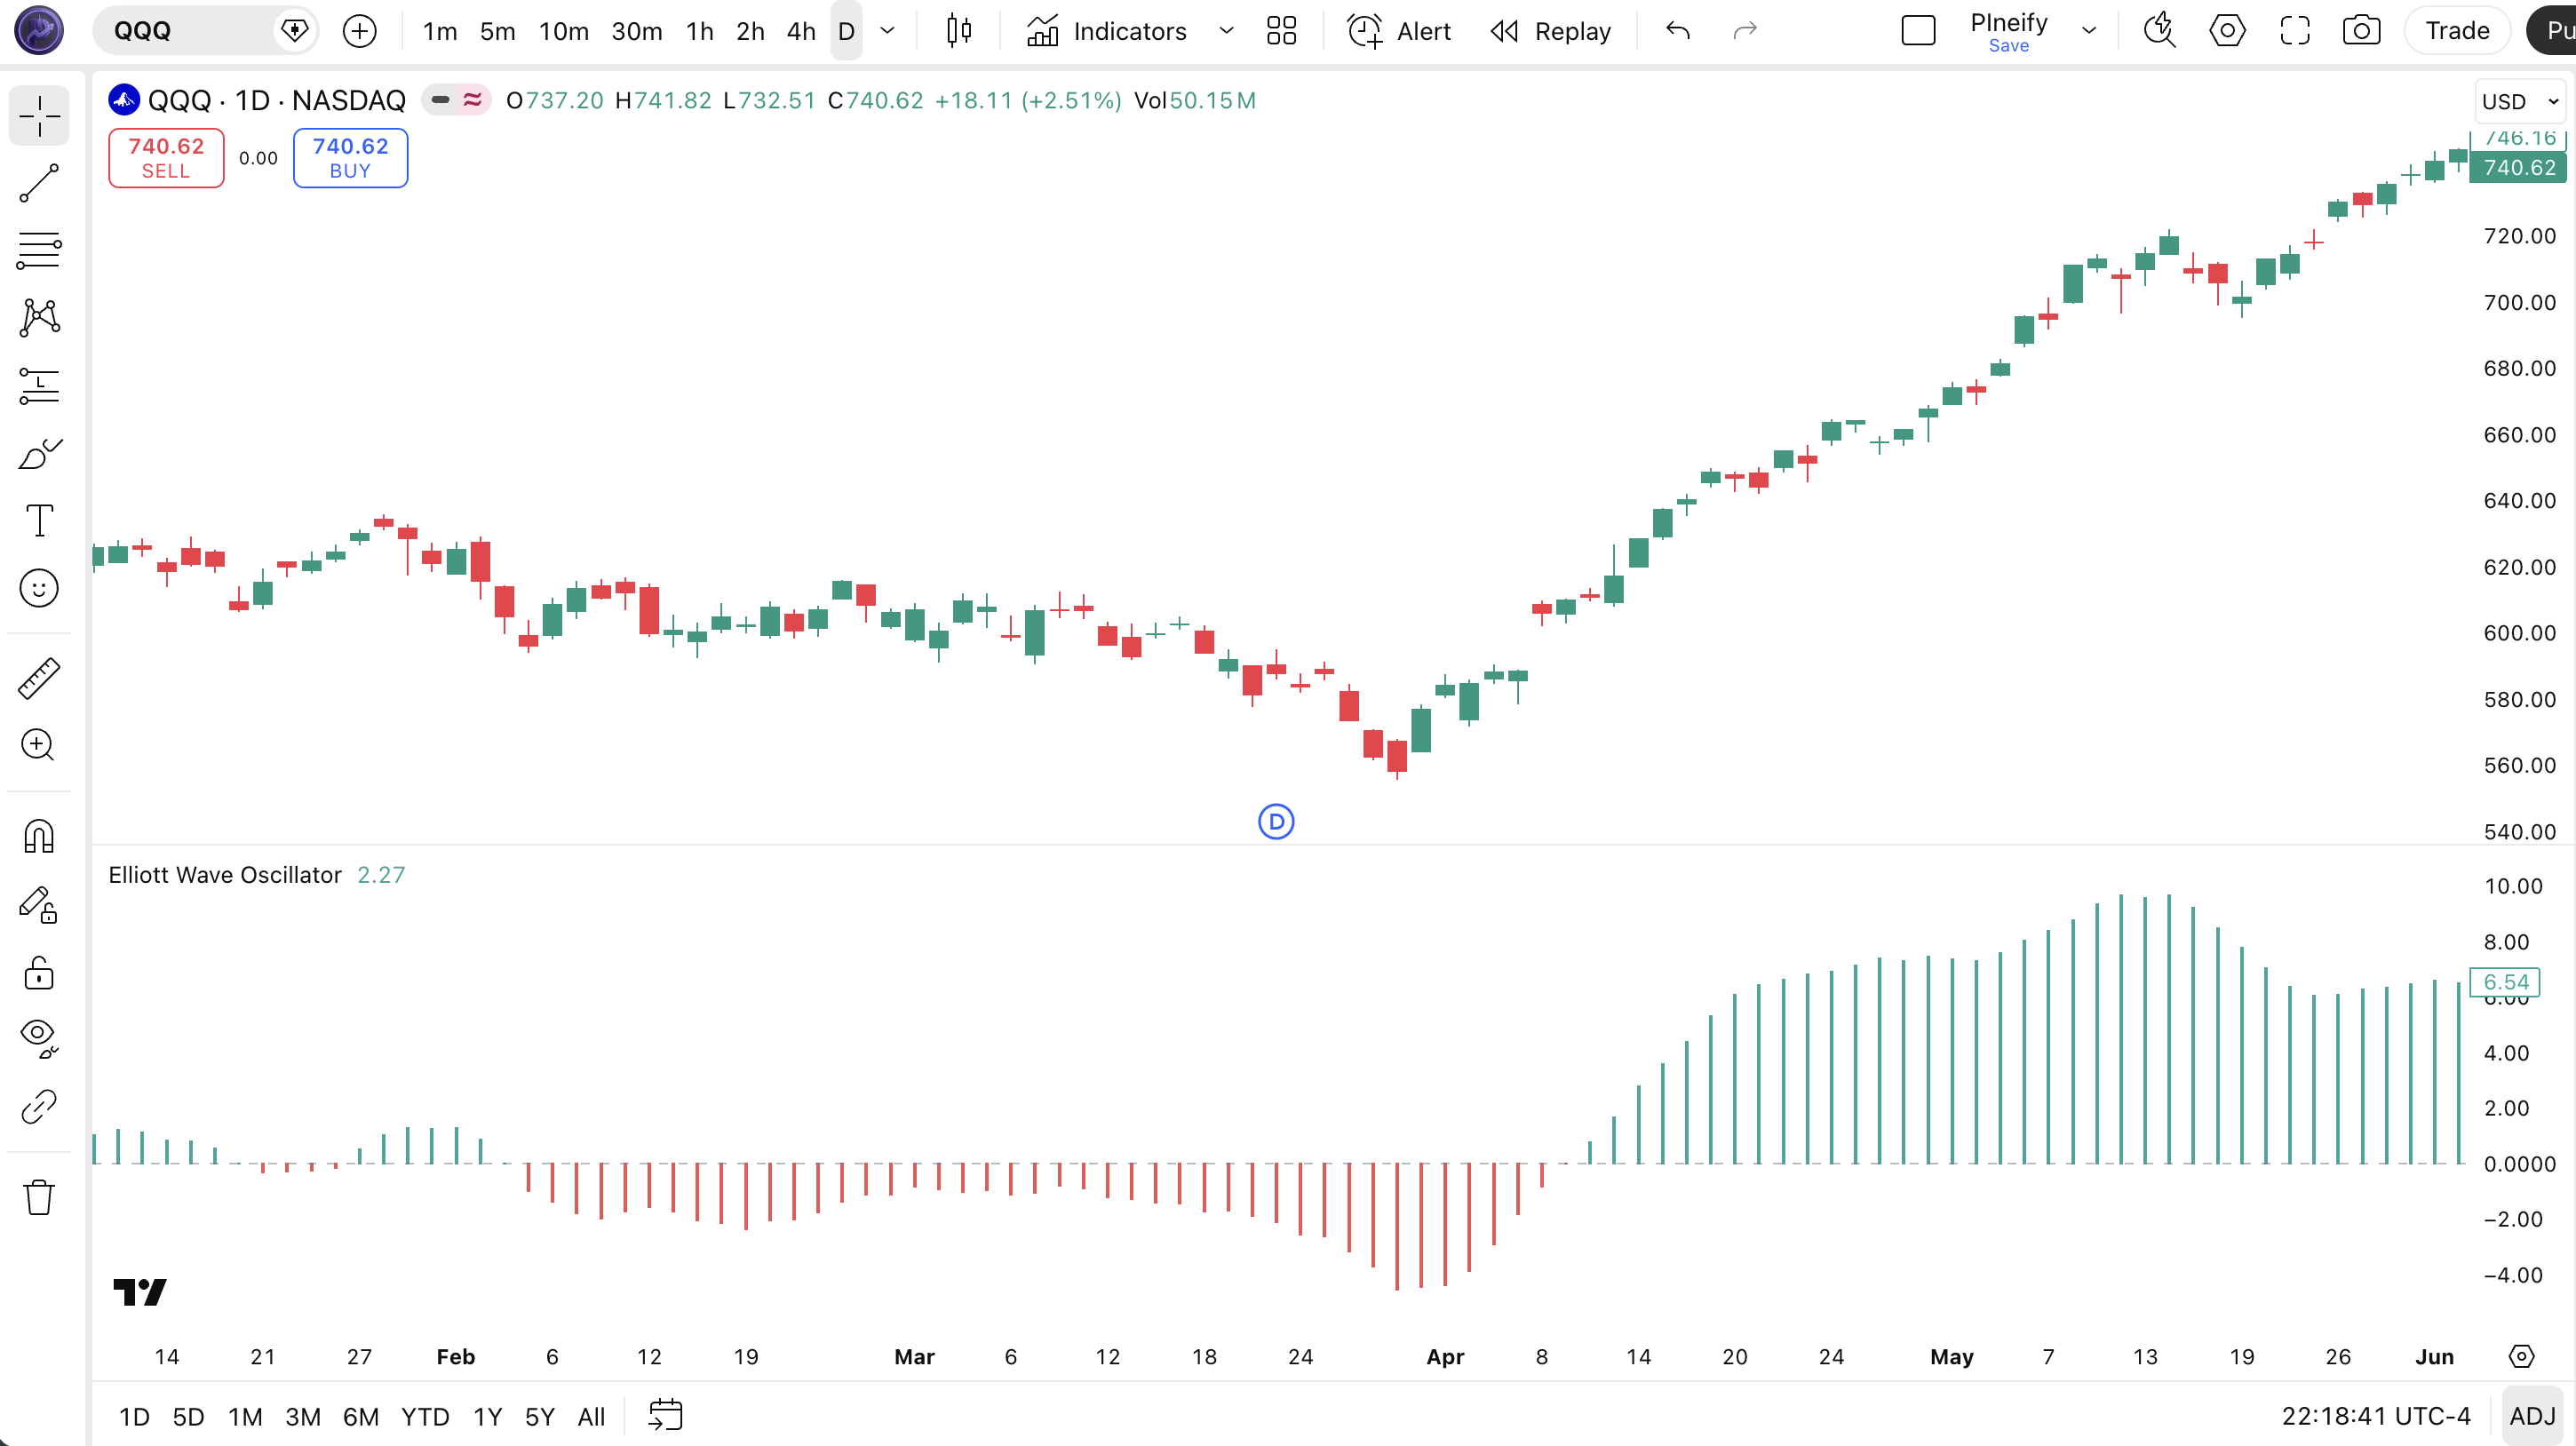Open the indicator templates grid icon
Screen dimensions: 2576x1446
click(x=1281, y=31)
